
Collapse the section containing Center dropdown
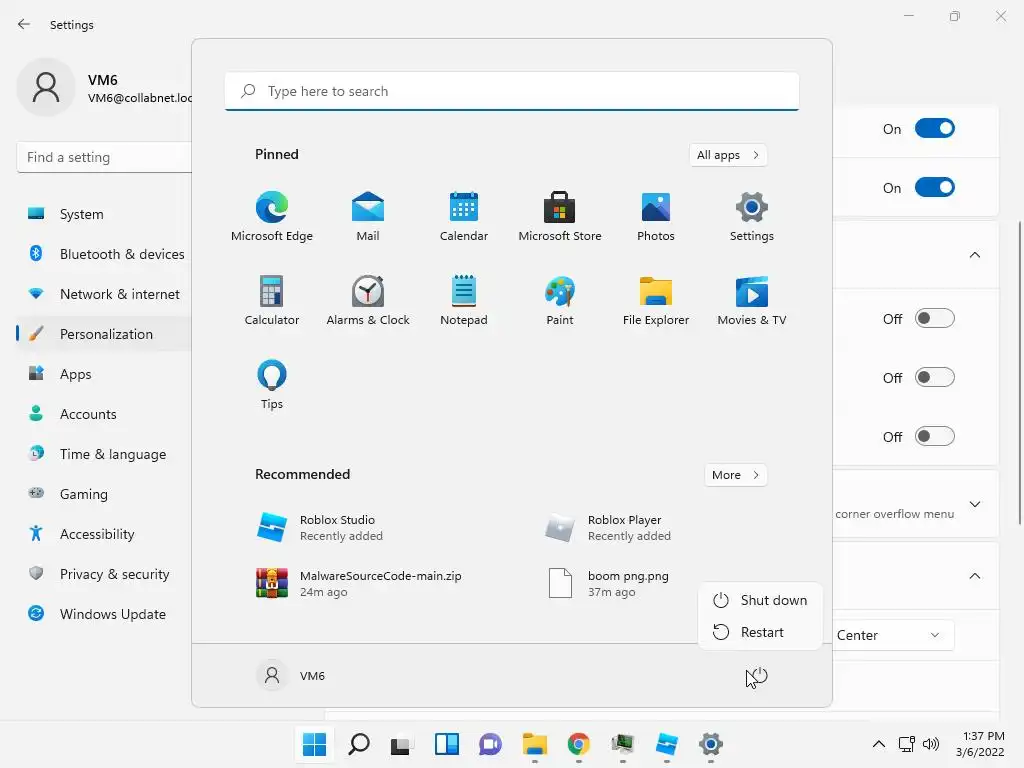pyautogui.click(x=975, y=576)
